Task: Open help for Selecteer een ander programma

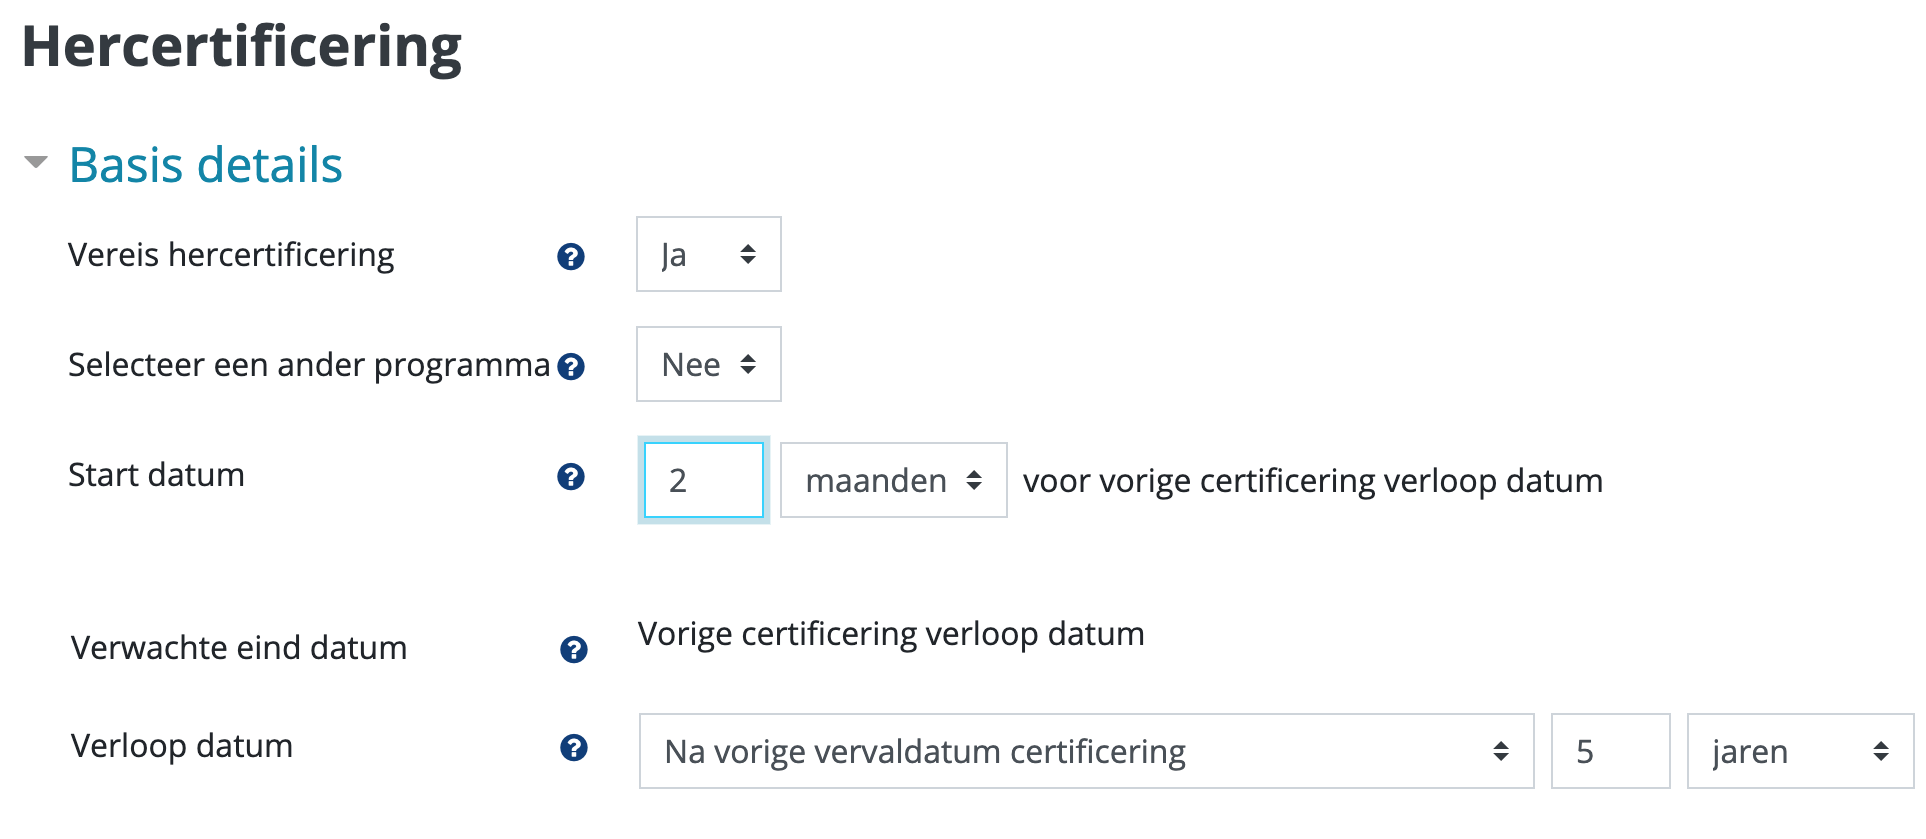Action: coord(571,367)
